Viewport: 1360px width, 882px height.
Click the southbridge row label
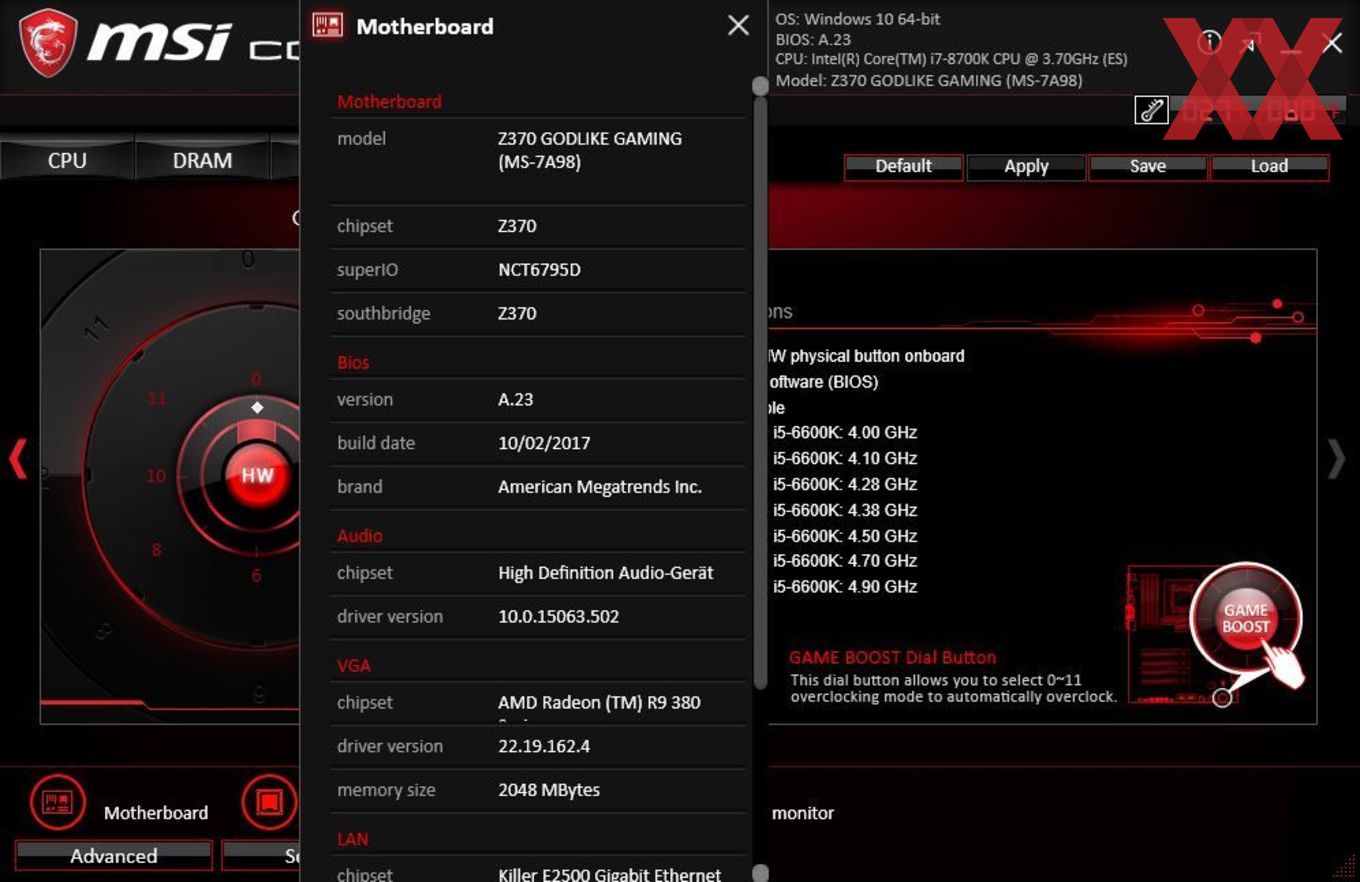click(x=384, y=313)
